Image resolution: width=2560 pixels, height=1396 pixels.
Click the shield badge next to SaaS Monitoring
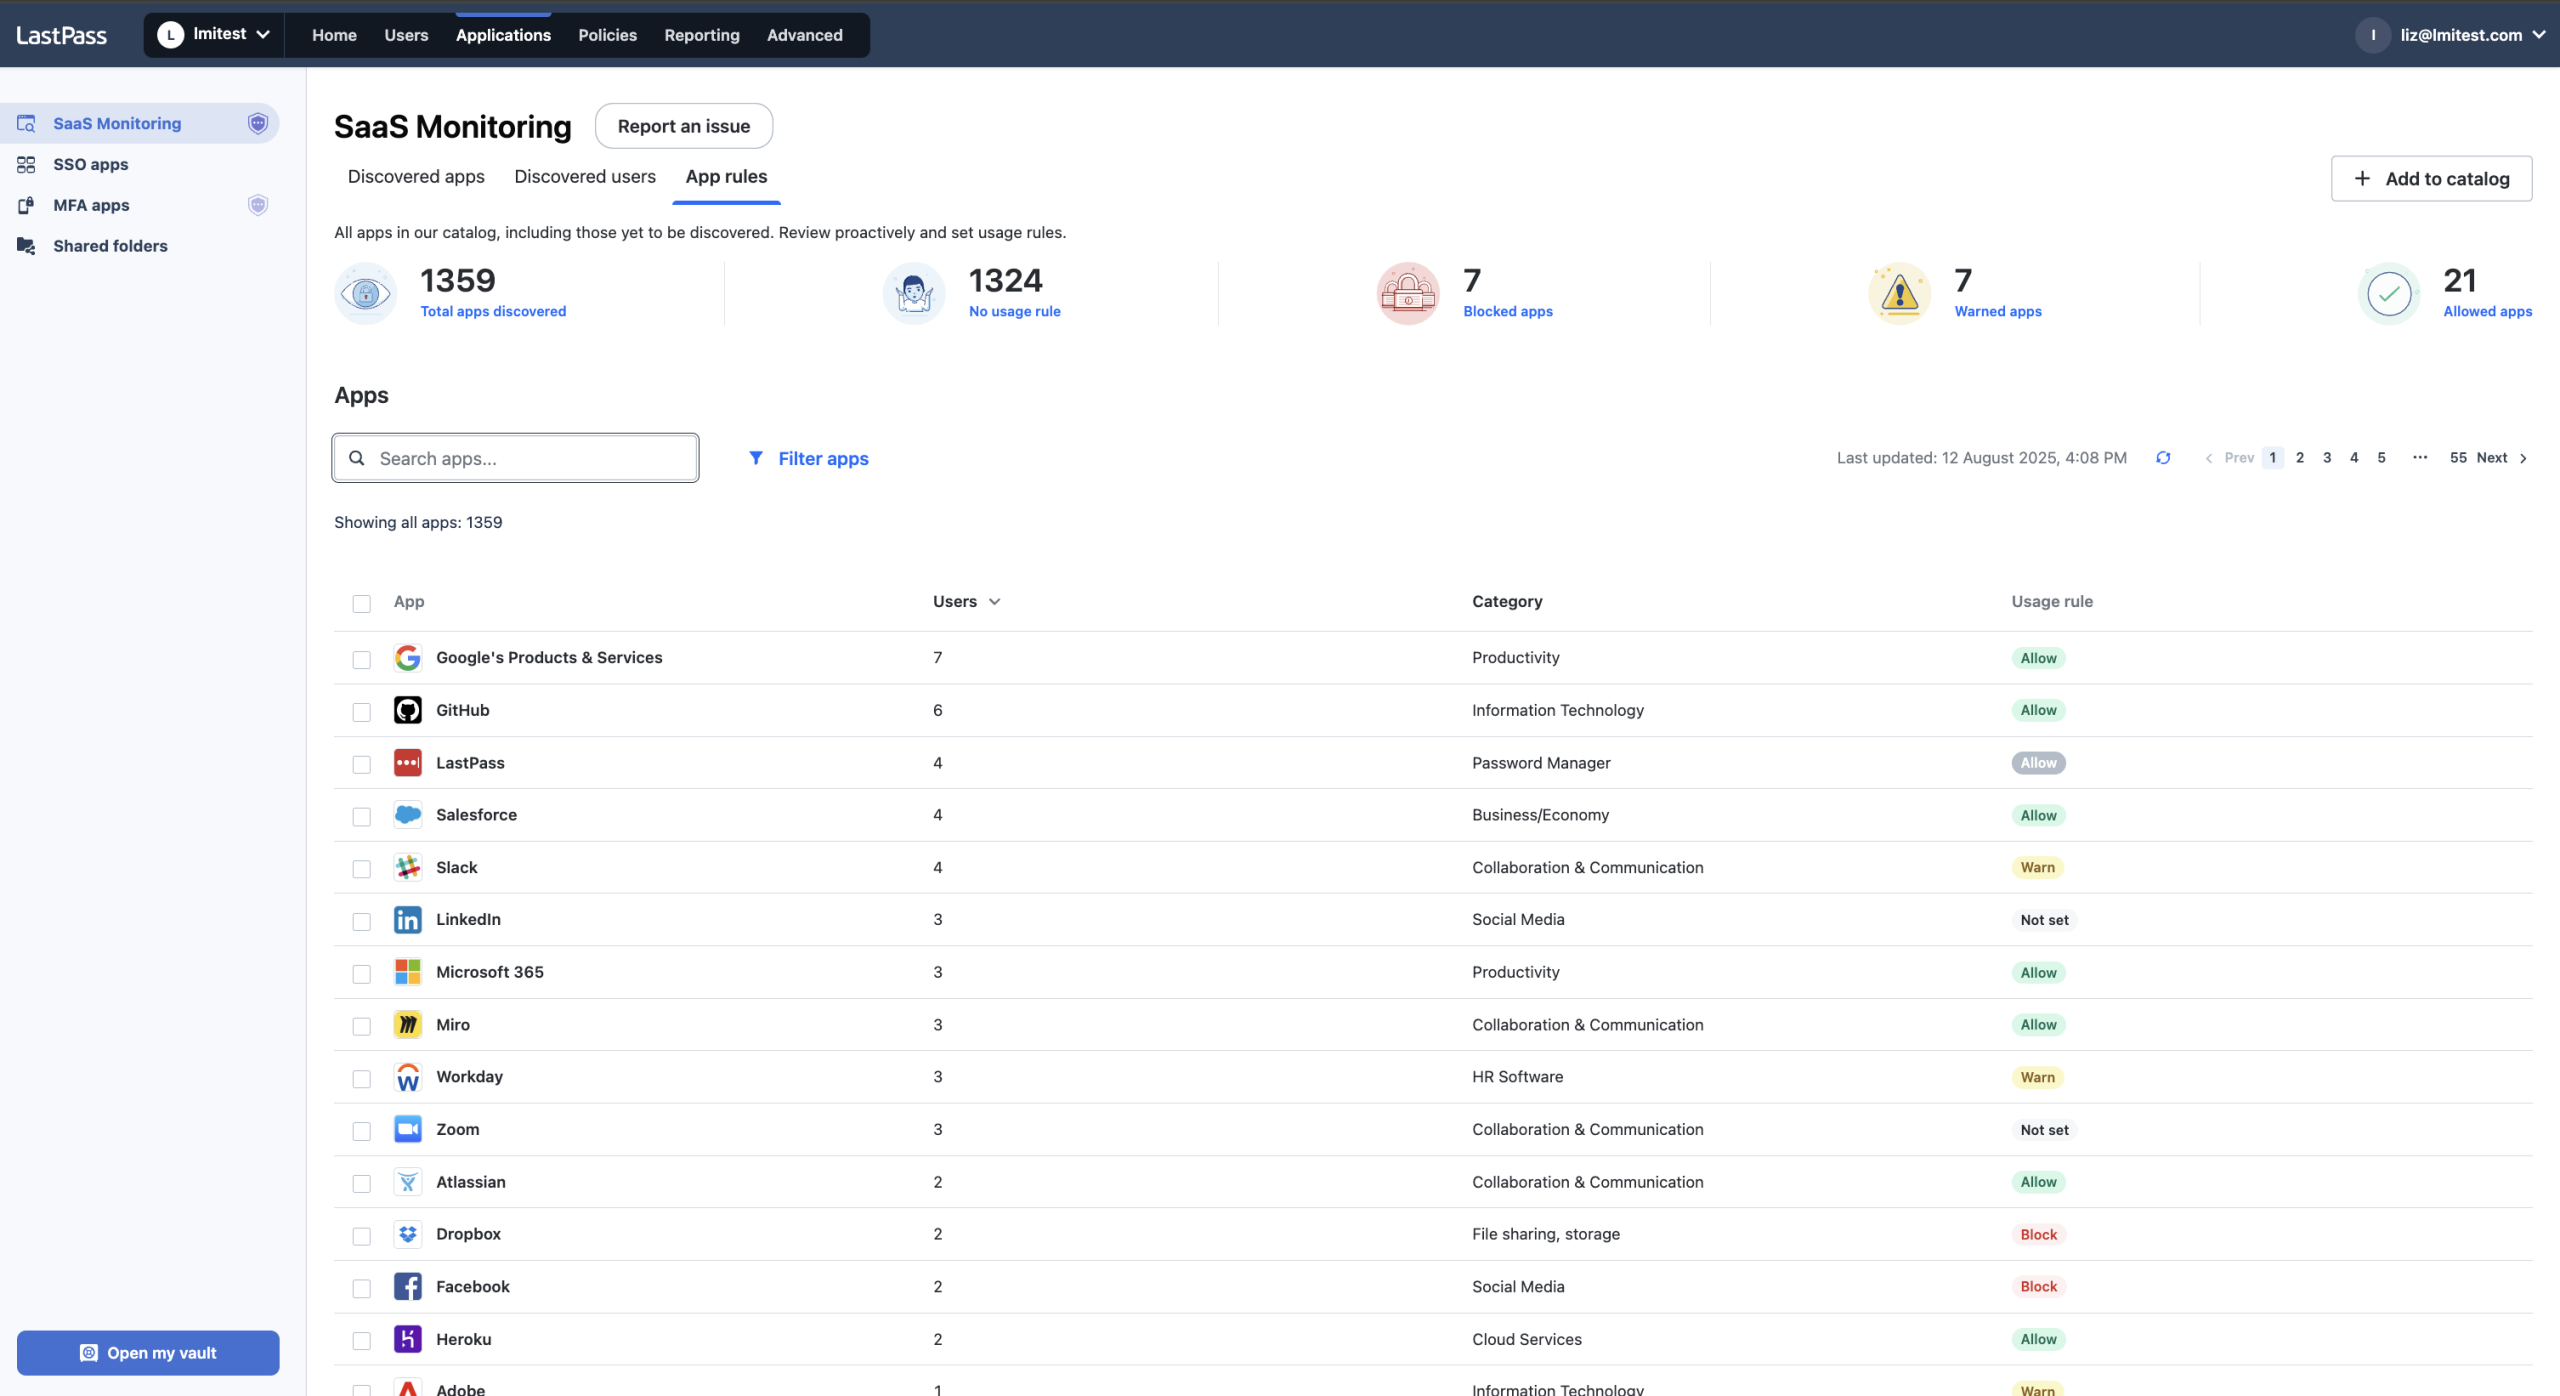[x=258, y=123]
